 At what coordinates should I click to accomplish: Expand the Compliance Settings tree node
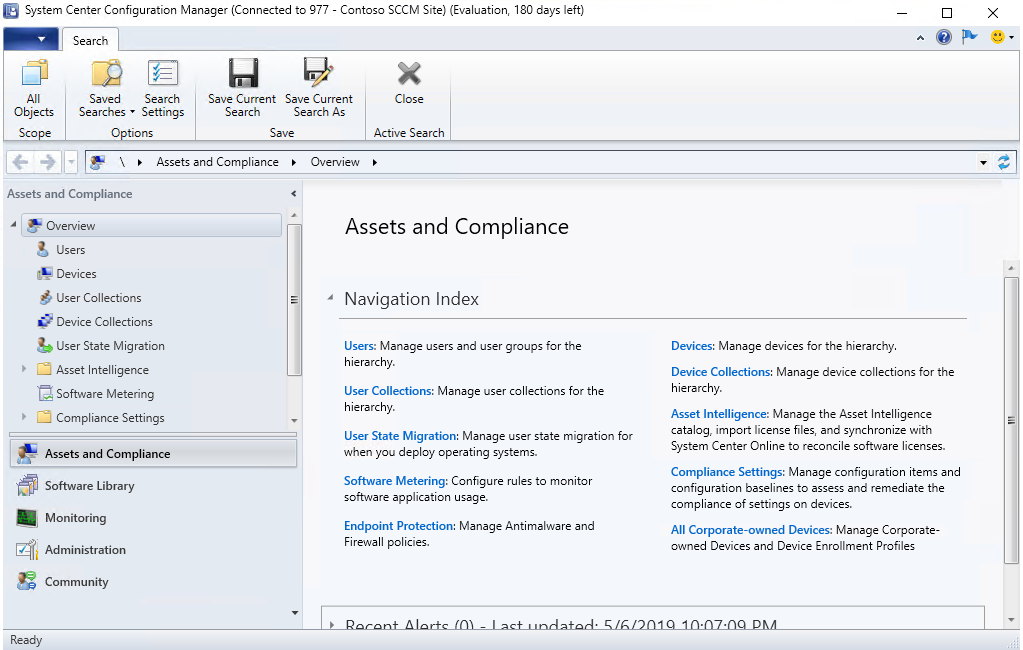[24, 416]
